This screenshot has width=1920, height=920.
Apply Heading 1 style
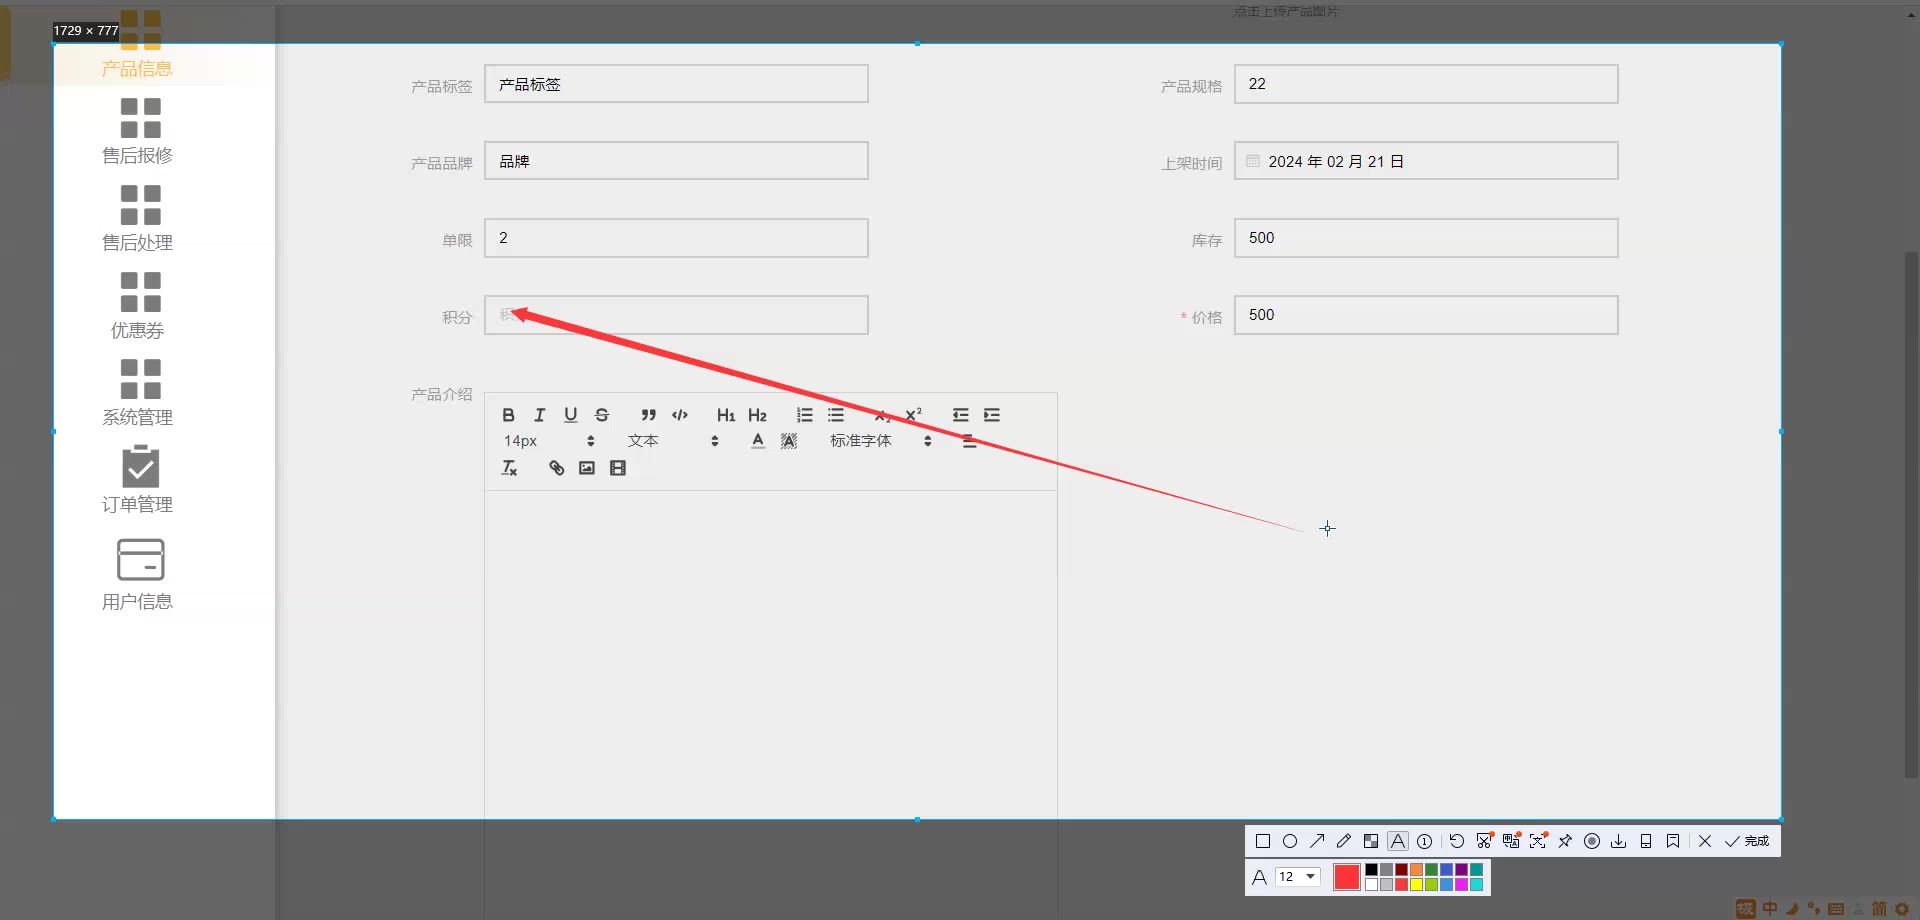[726, 415]
